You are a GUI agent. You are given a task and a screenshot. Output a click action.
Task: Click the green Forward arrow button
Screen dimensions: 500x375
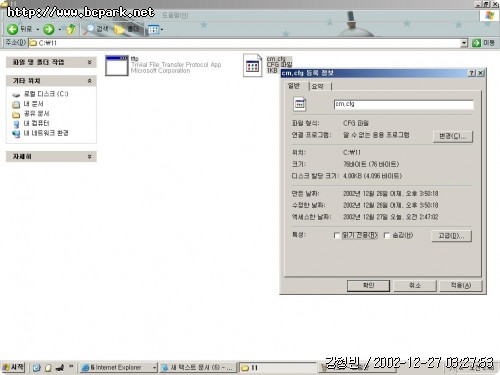tap(49, 29)
